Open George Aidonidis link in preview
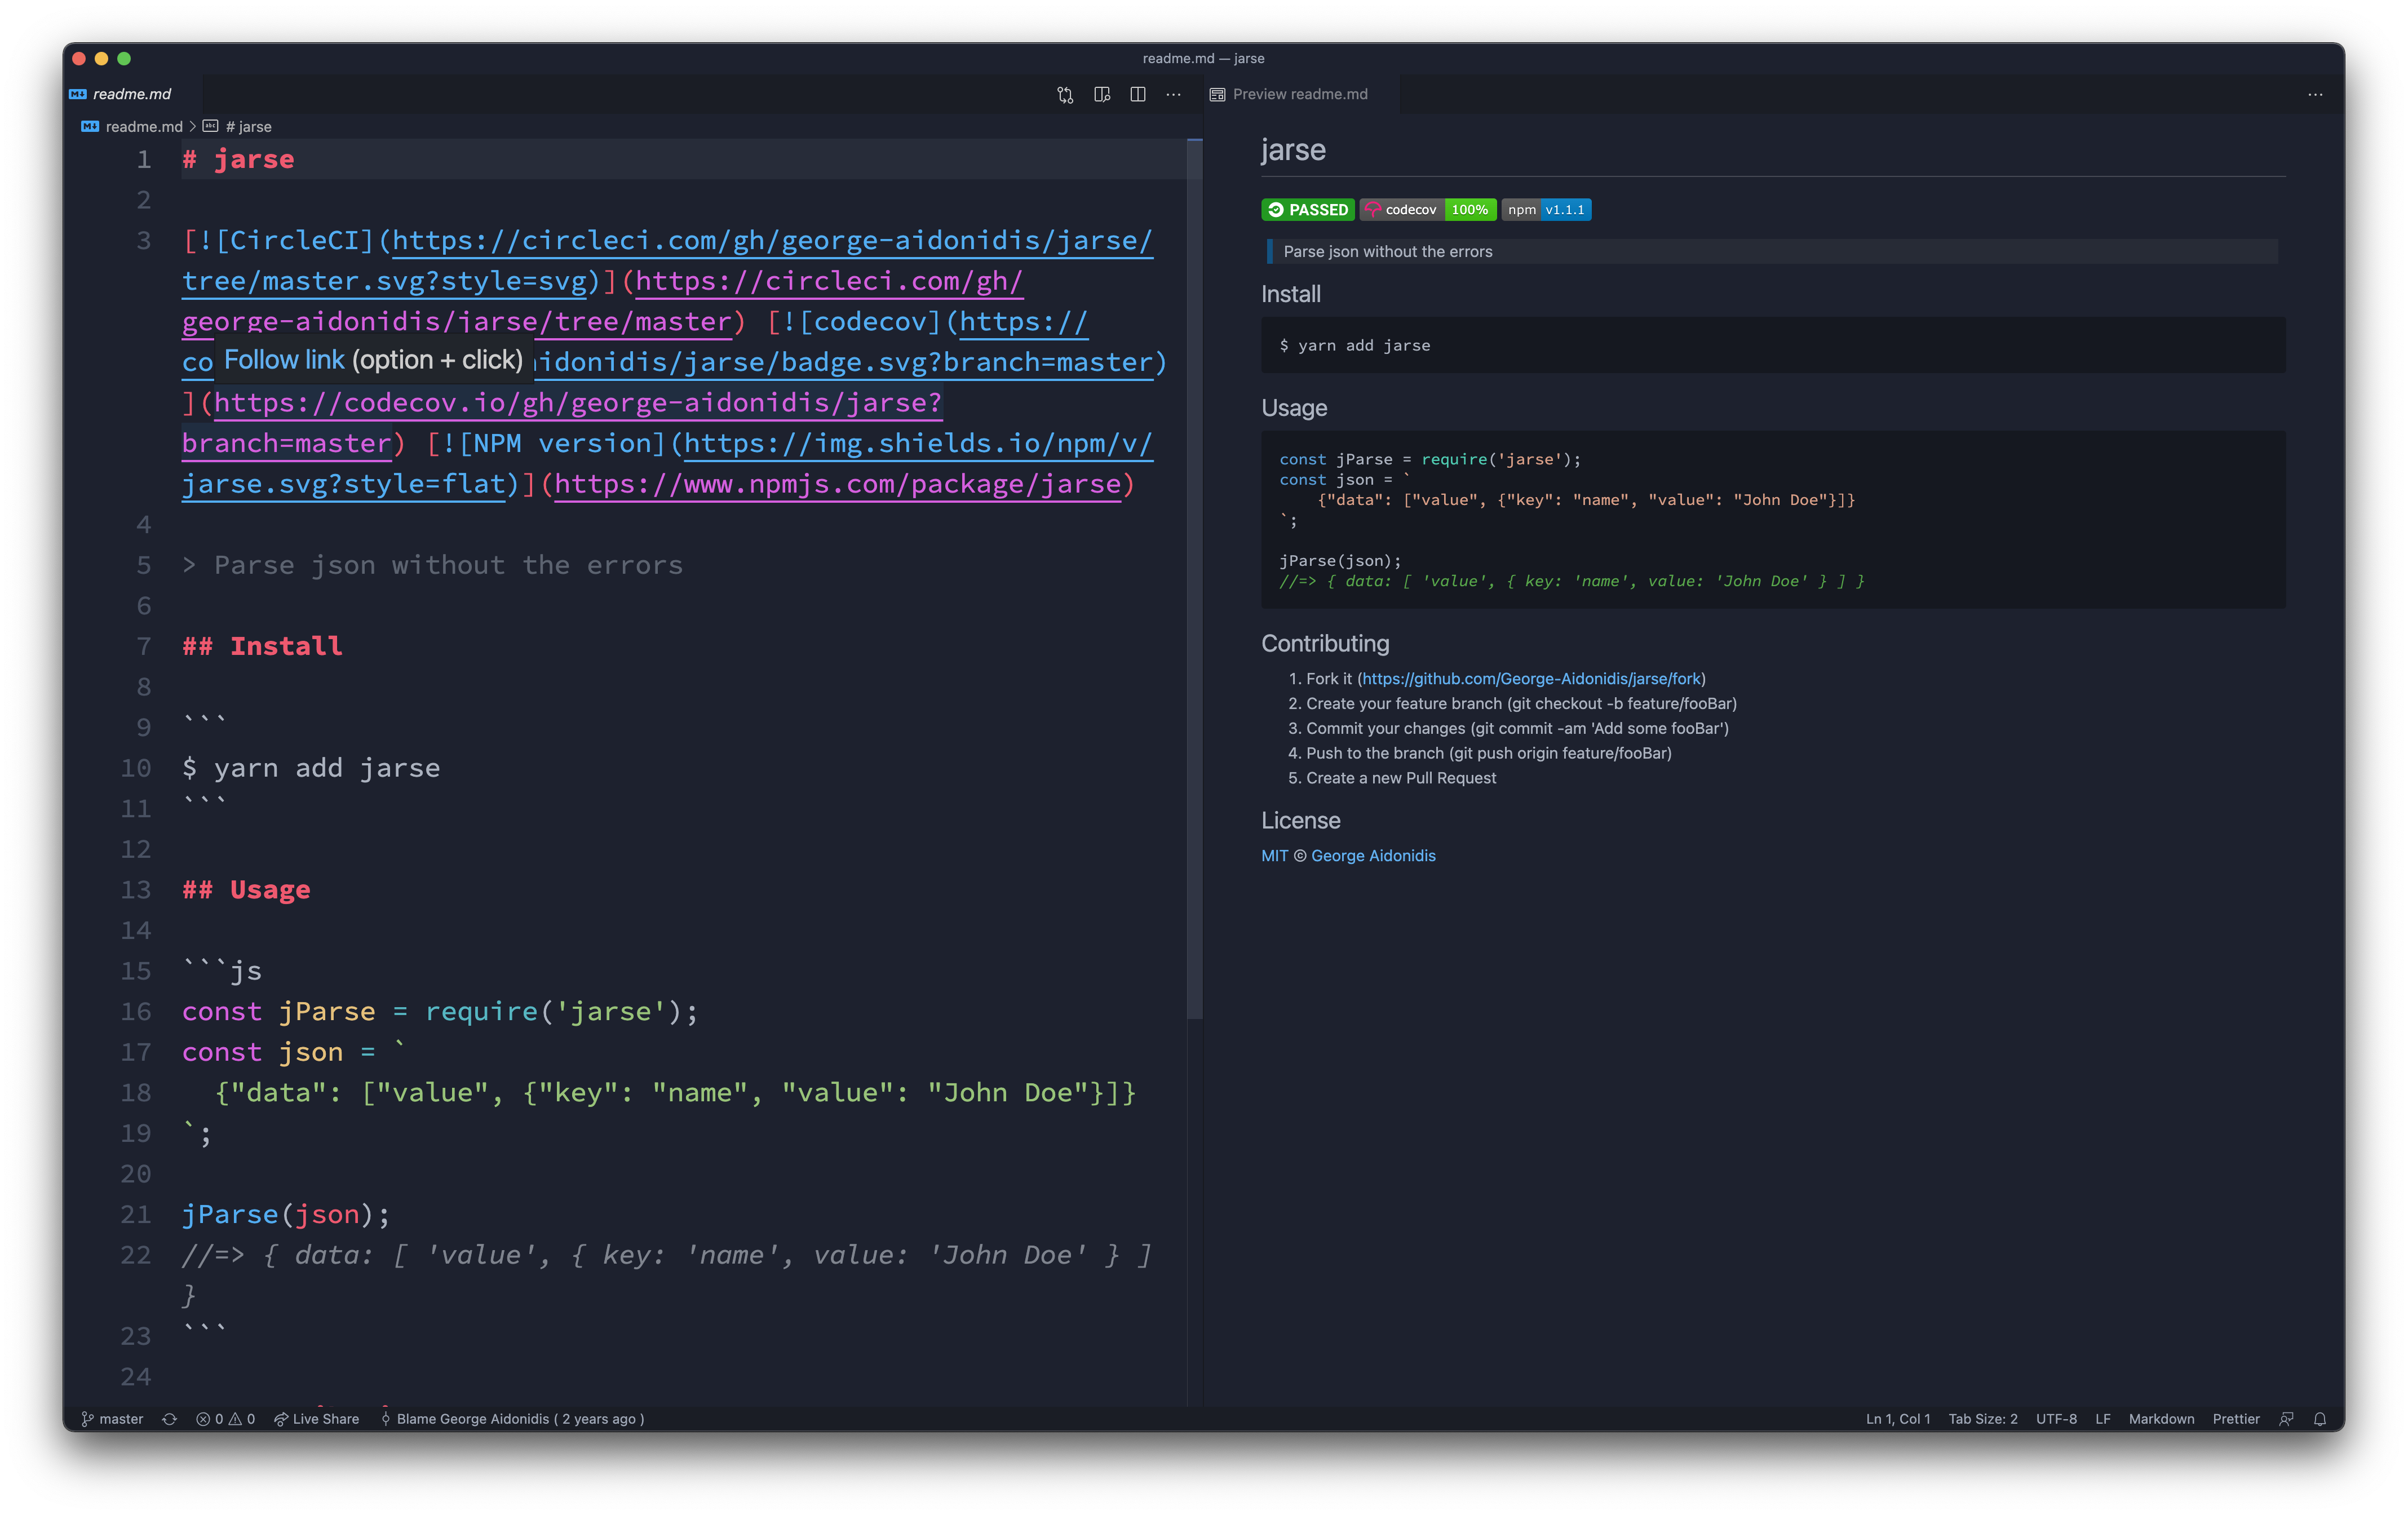The width and height of the screenshot is (2408, 1515). [x=1373, y=855]
